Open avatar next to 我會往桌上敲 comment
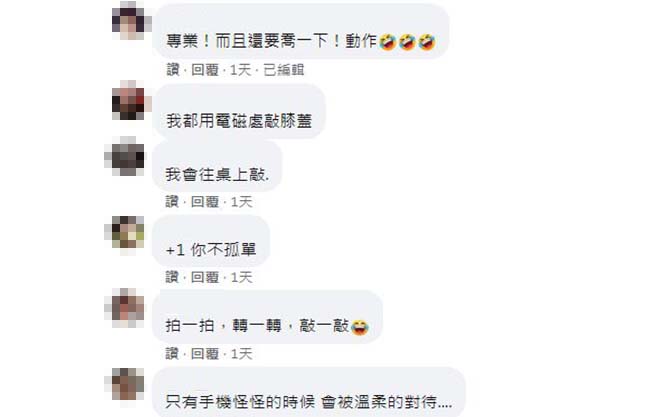Screen dimensions: 650x417 coord(124,156)
